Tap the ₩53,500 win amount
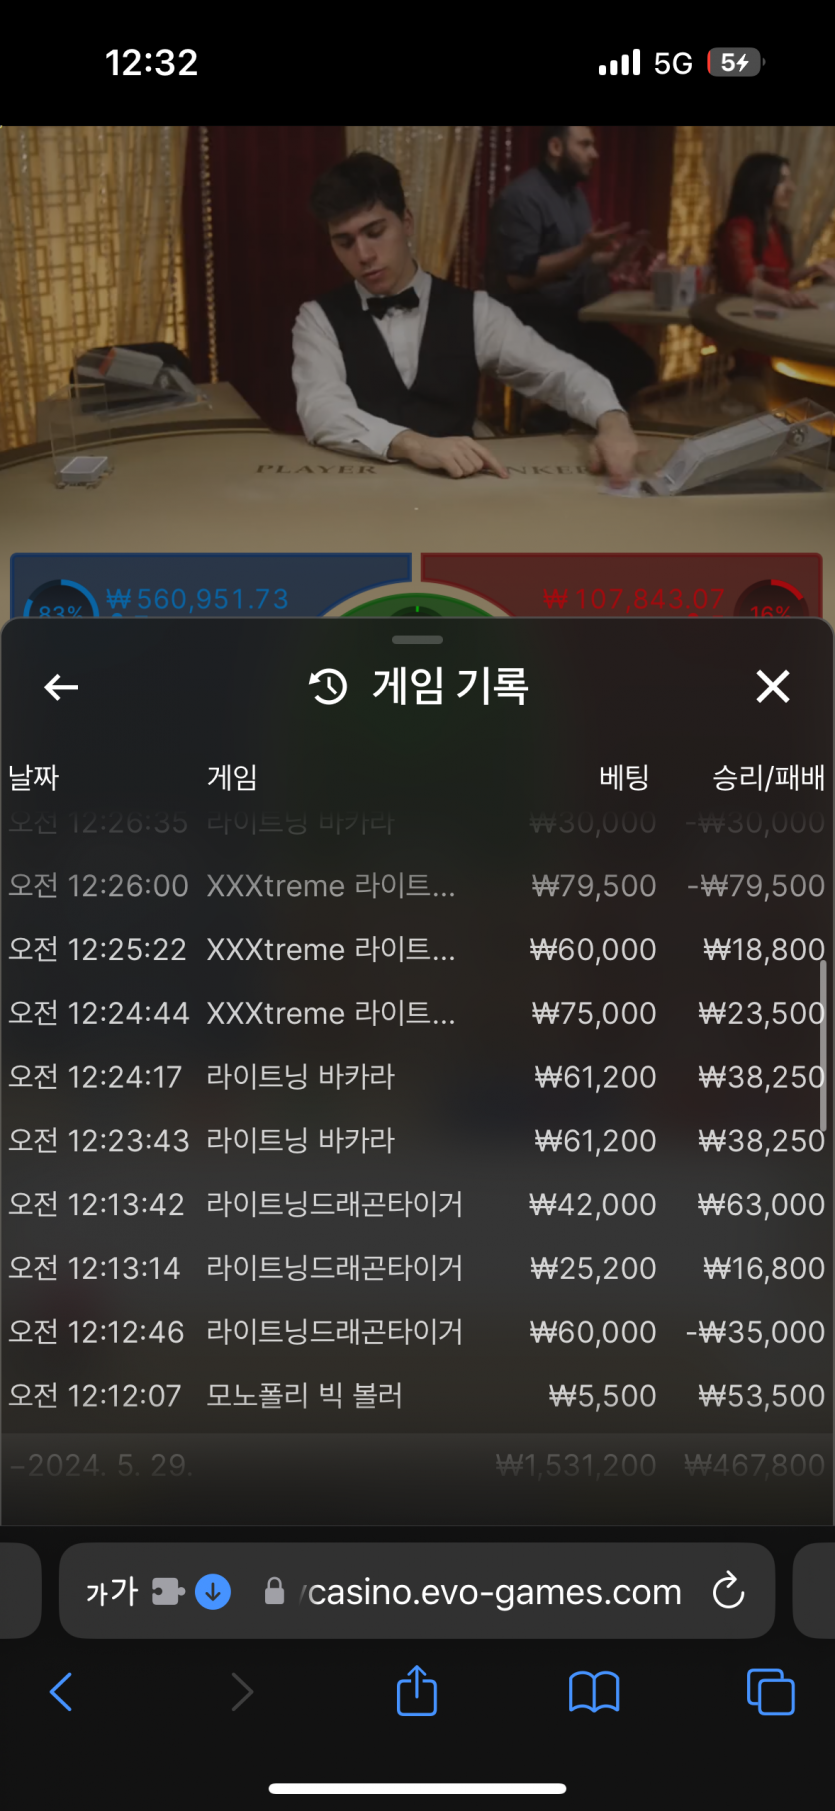 point(762,1396)
